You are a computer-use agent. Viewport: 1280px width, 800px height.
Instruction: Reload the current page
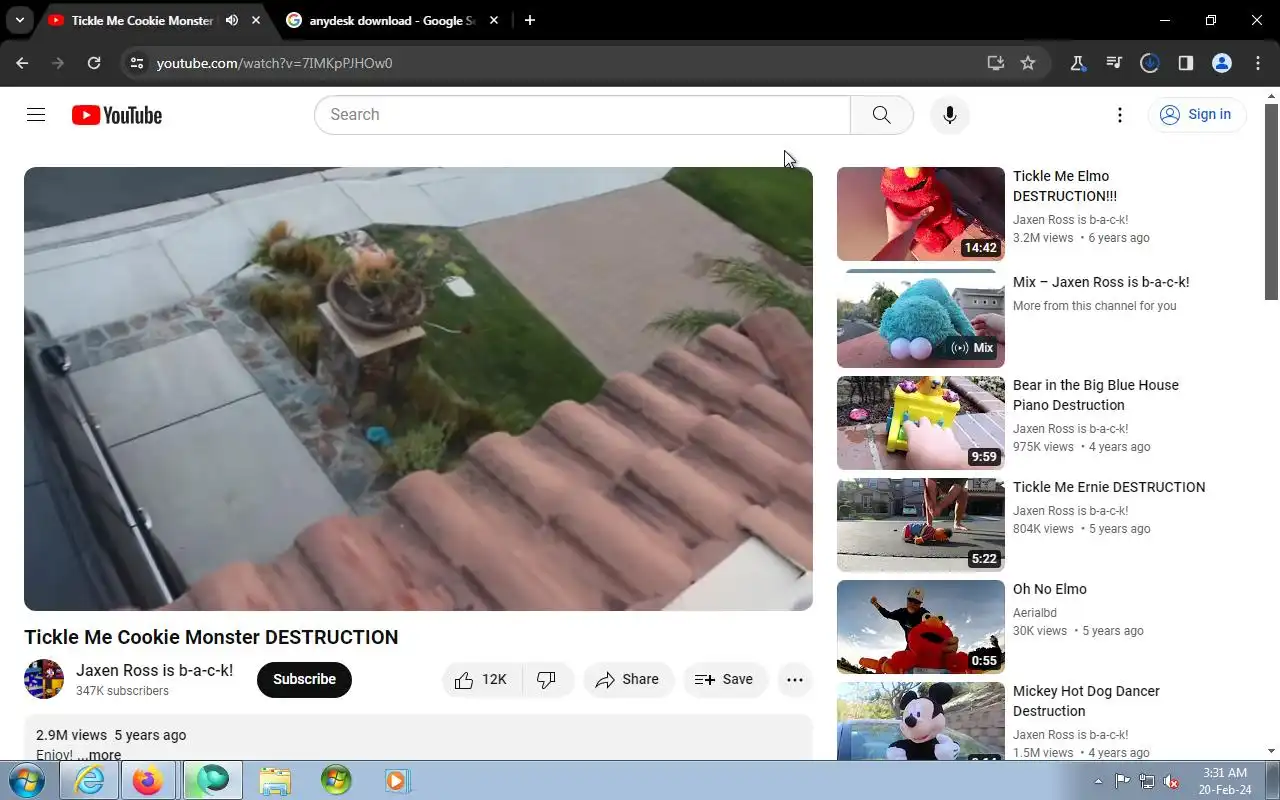[x=94, y=63]
